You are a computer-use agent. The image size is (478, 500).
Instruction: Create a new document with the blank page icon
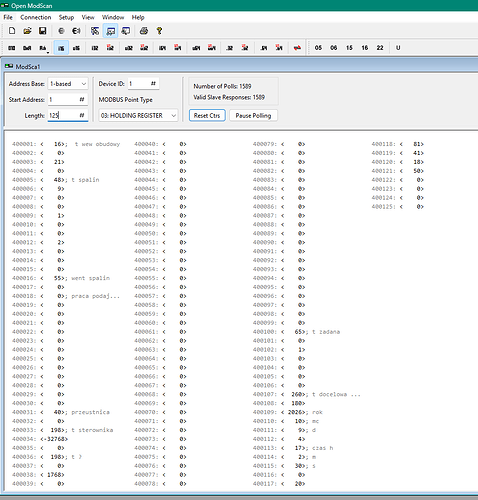(12, 31)
